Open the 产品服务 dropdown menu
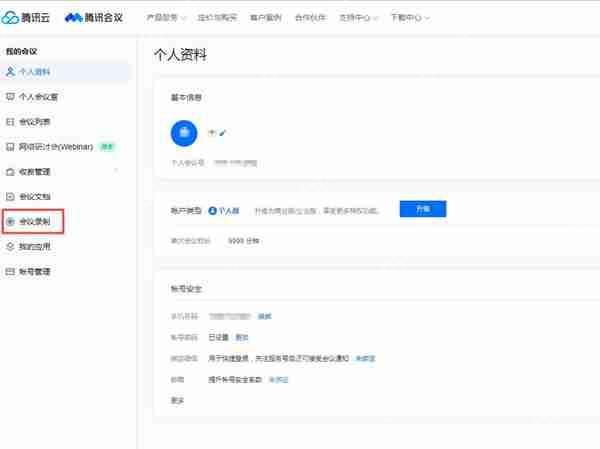This screenshot has width=600, height=449. [166, 18]
